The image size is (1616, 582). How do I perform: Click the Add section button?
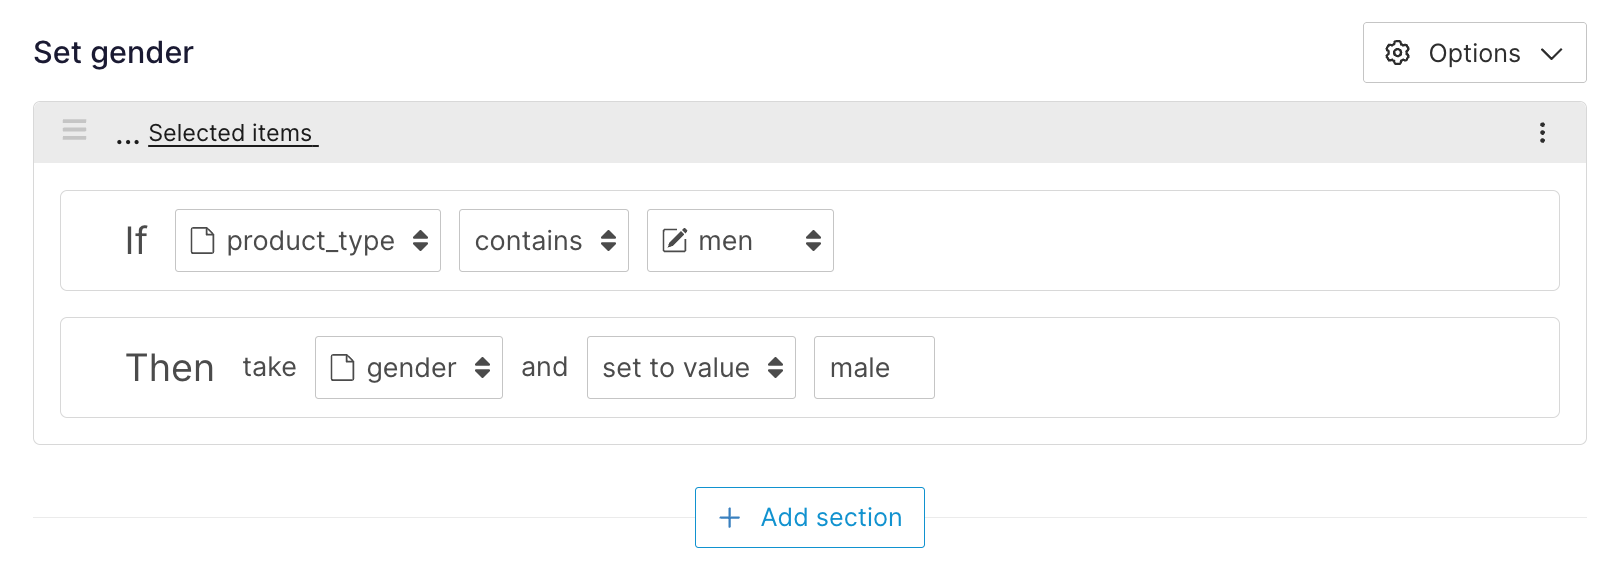pyautogui.click(x=810, y=517)
